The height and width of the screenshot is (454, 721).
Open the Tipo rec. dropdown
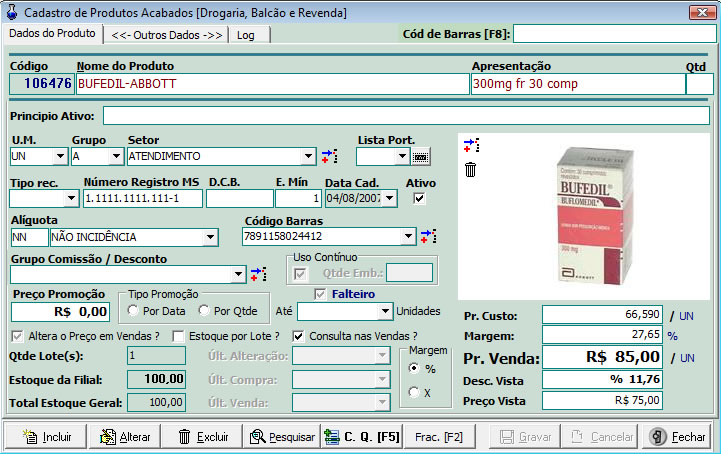71,199
